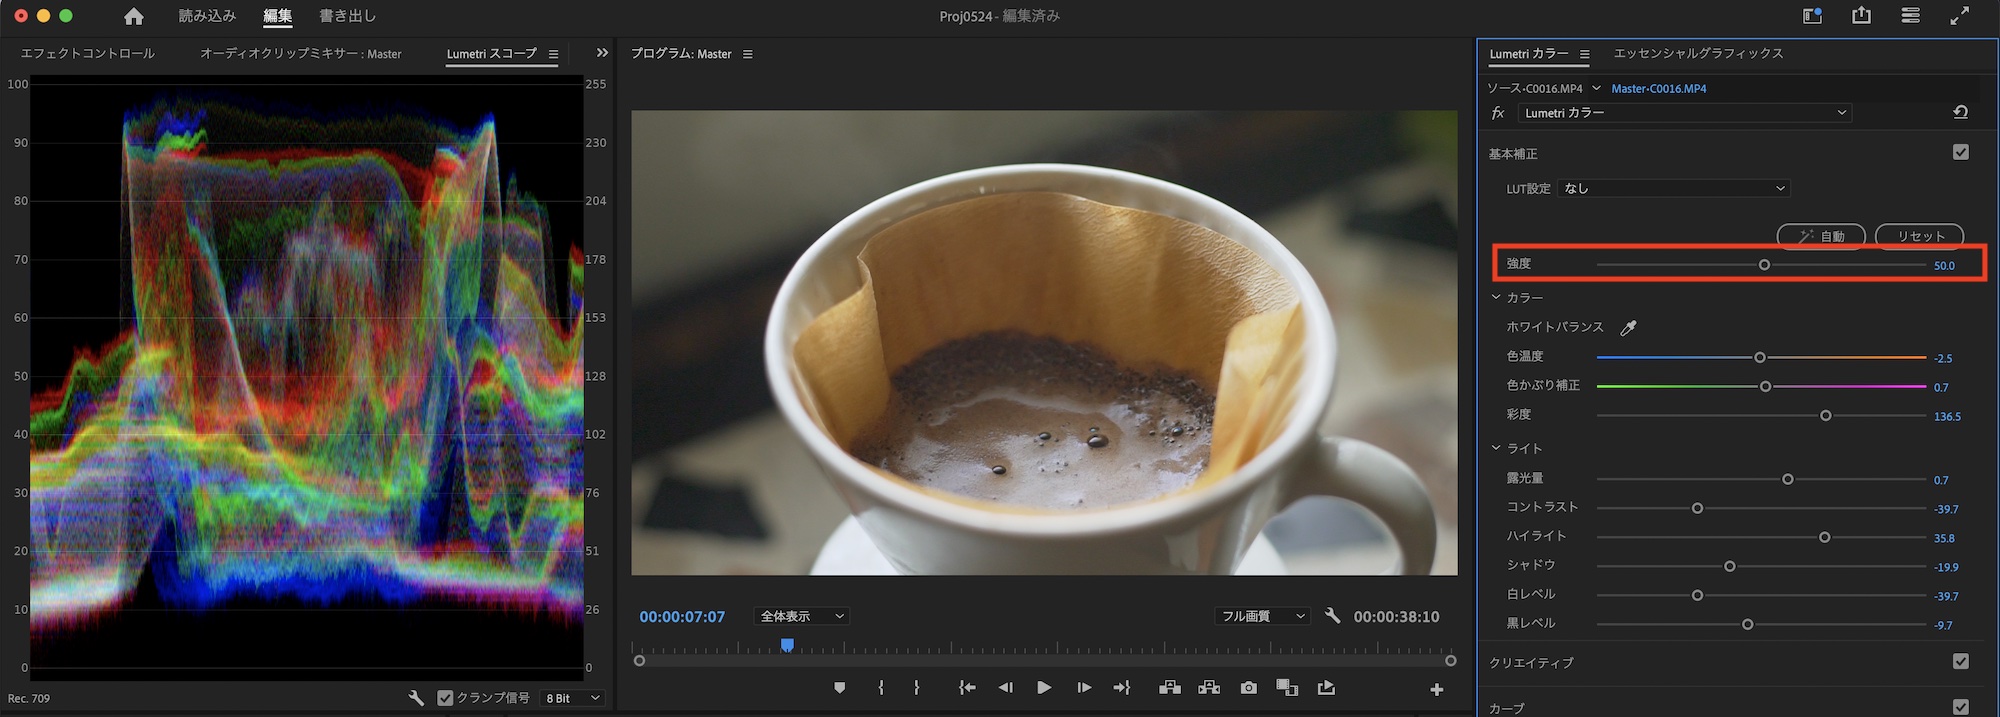Add a marker in program monitor
The image size is (2000, 717).
click(x=839, y=688)
